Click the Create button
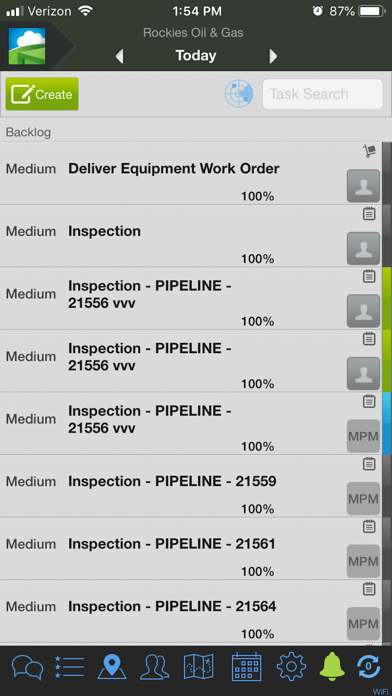Image resolution: width=392 pixels, height=696 pixels. (42, 94)
